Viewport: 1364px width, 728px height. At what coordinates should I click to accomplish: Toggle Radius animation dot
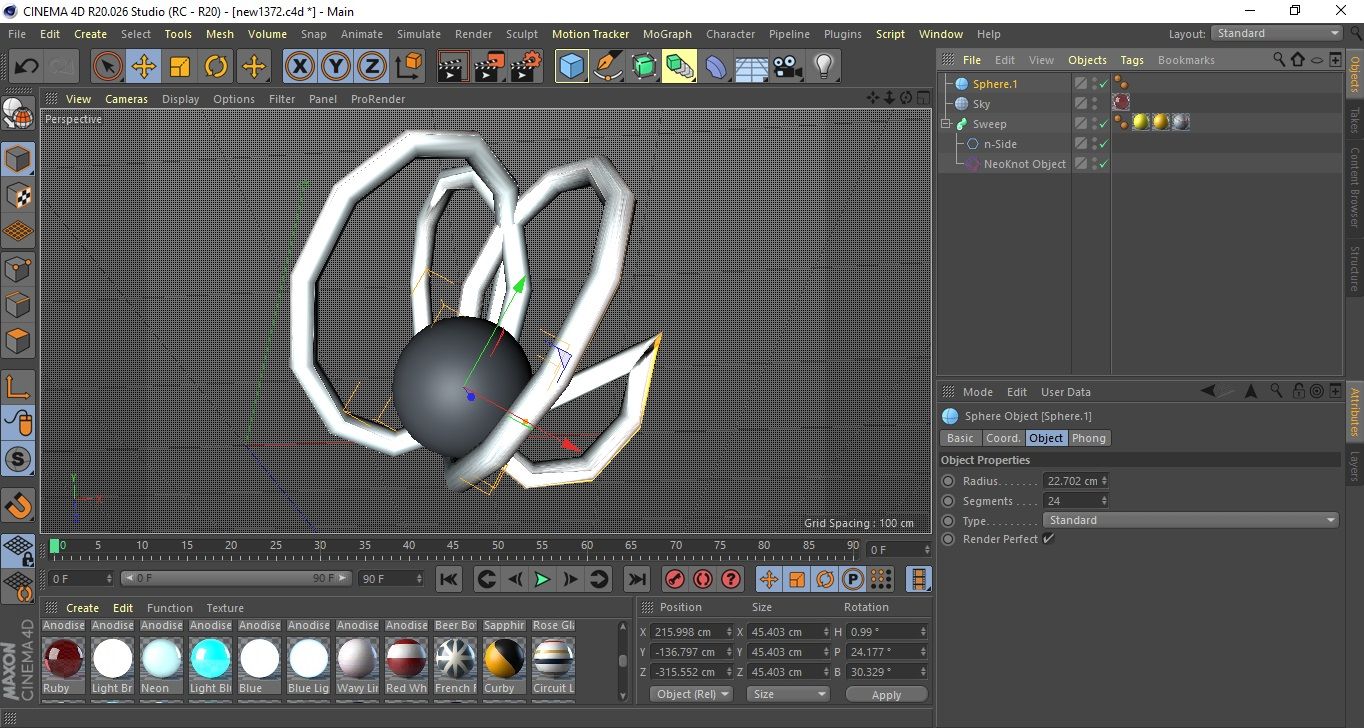point(948,481)
